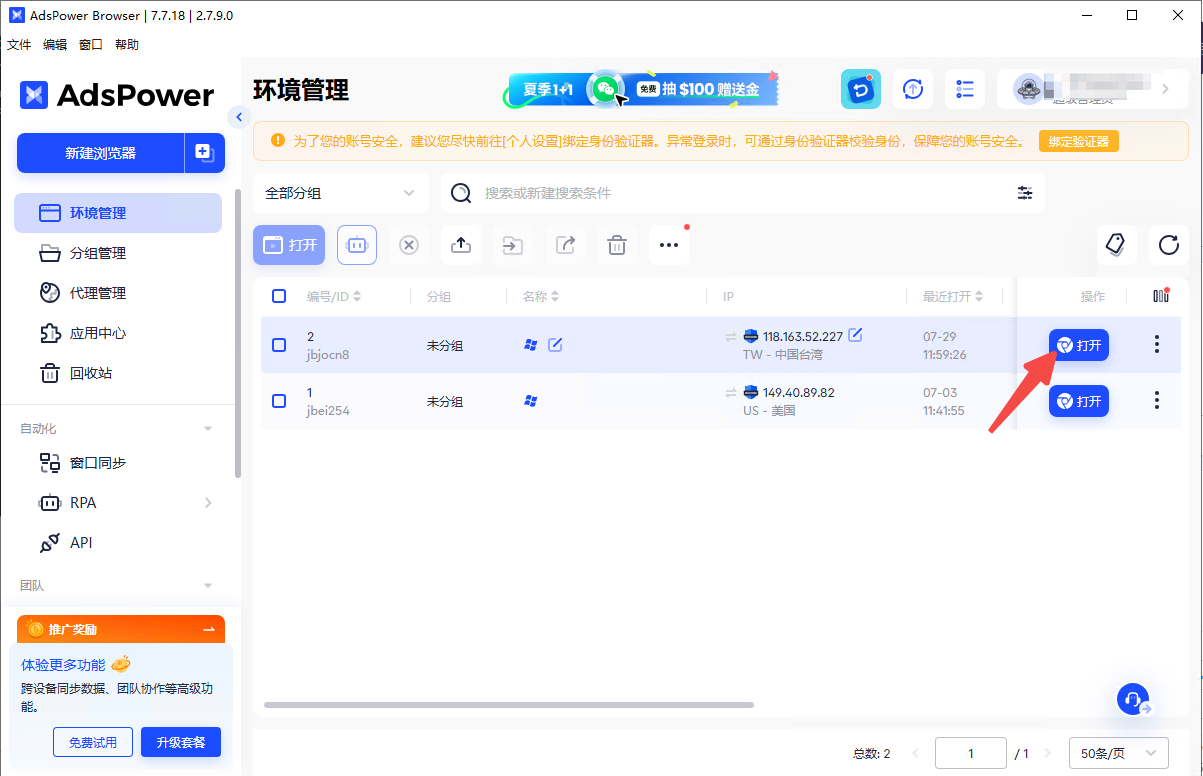Open the 50条/页 page size dropdown
Image resolution: width=1203 pixels, height=776 pixels.
tap(1118, 753)
